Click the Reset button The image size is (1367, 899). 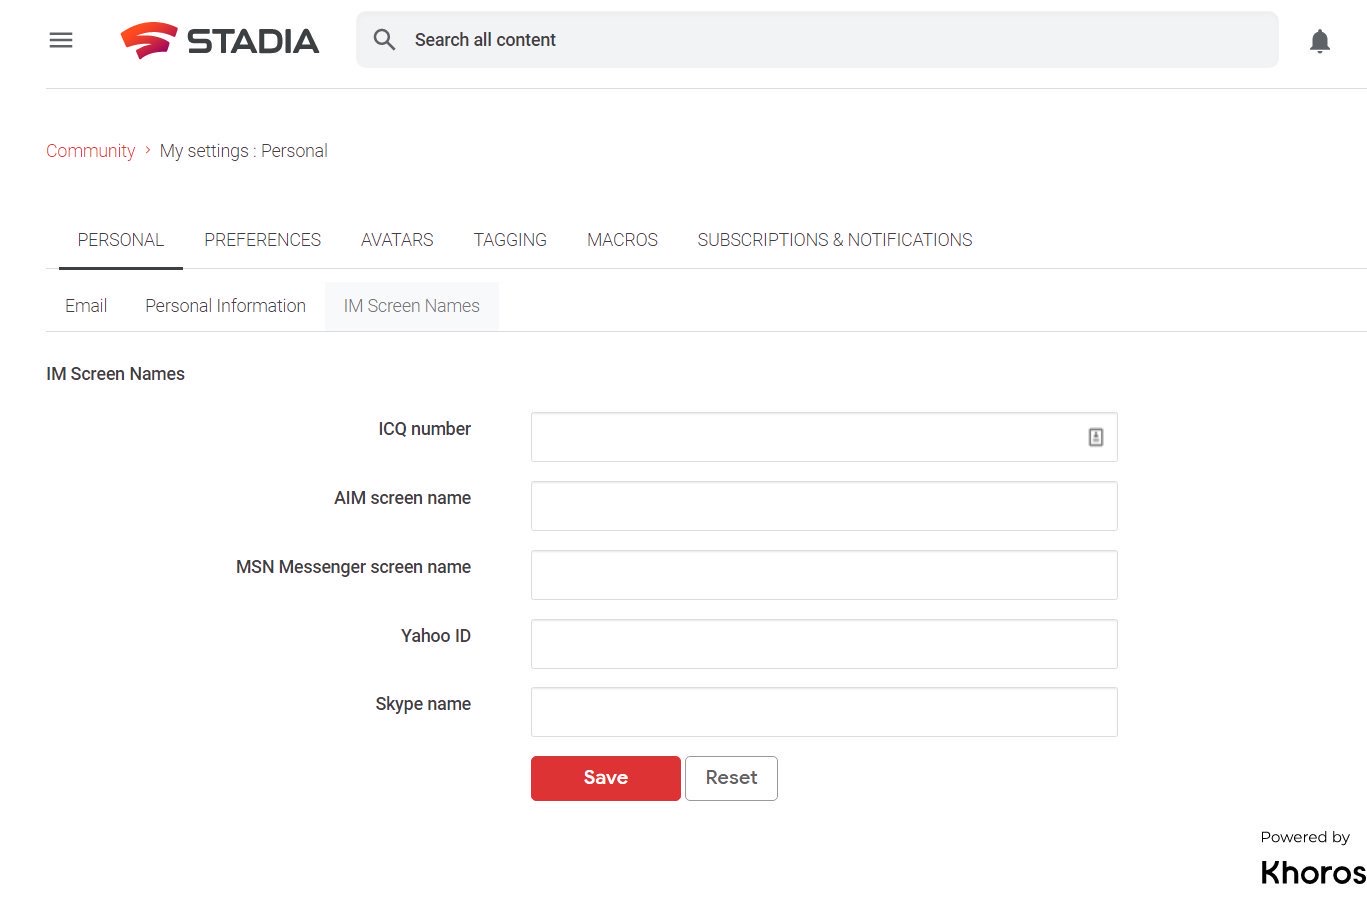pos(731,778)
